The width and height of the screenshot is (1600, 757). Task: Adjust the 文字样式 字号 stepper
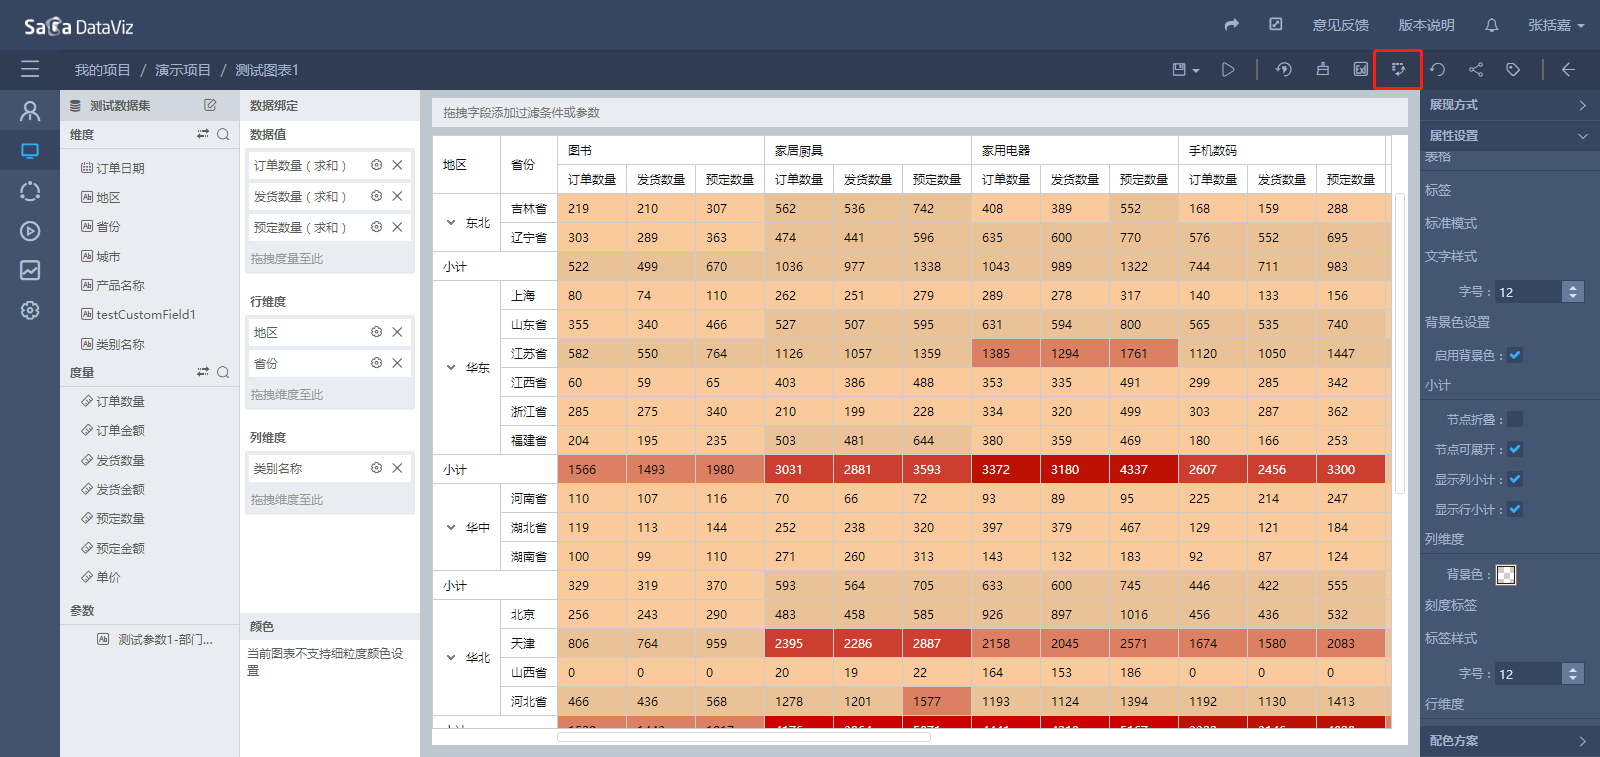(1573, 292)
